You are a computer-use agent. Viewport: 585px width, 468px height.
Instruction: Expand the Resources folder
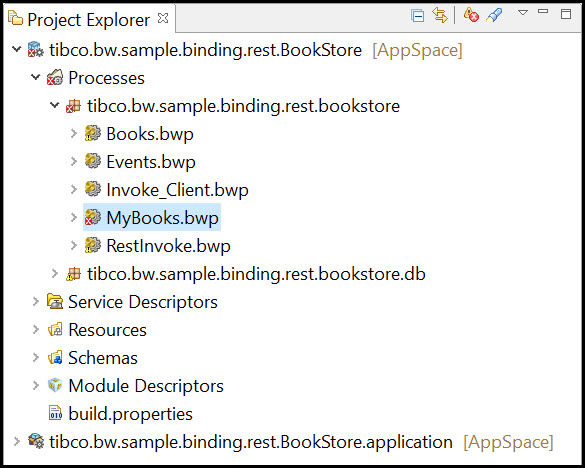coord(36,329)
